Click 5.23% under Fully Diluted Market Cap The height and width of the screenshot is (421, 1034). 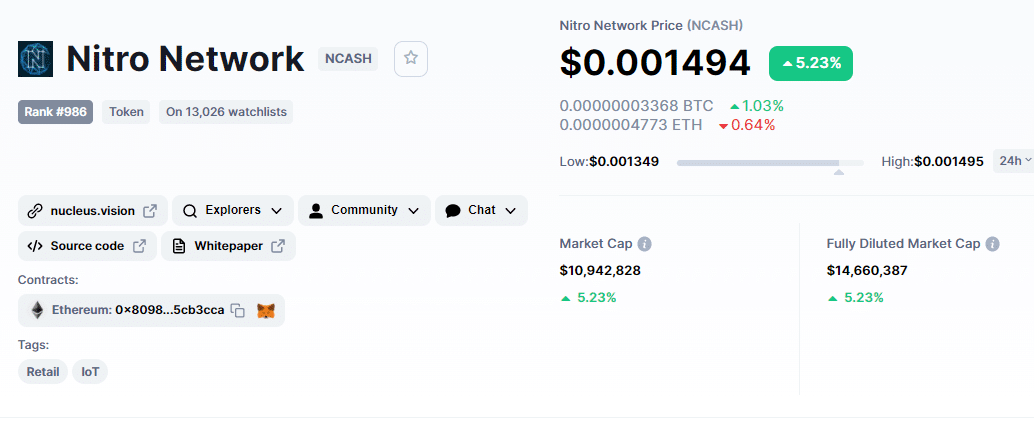(x=855, y=298)
